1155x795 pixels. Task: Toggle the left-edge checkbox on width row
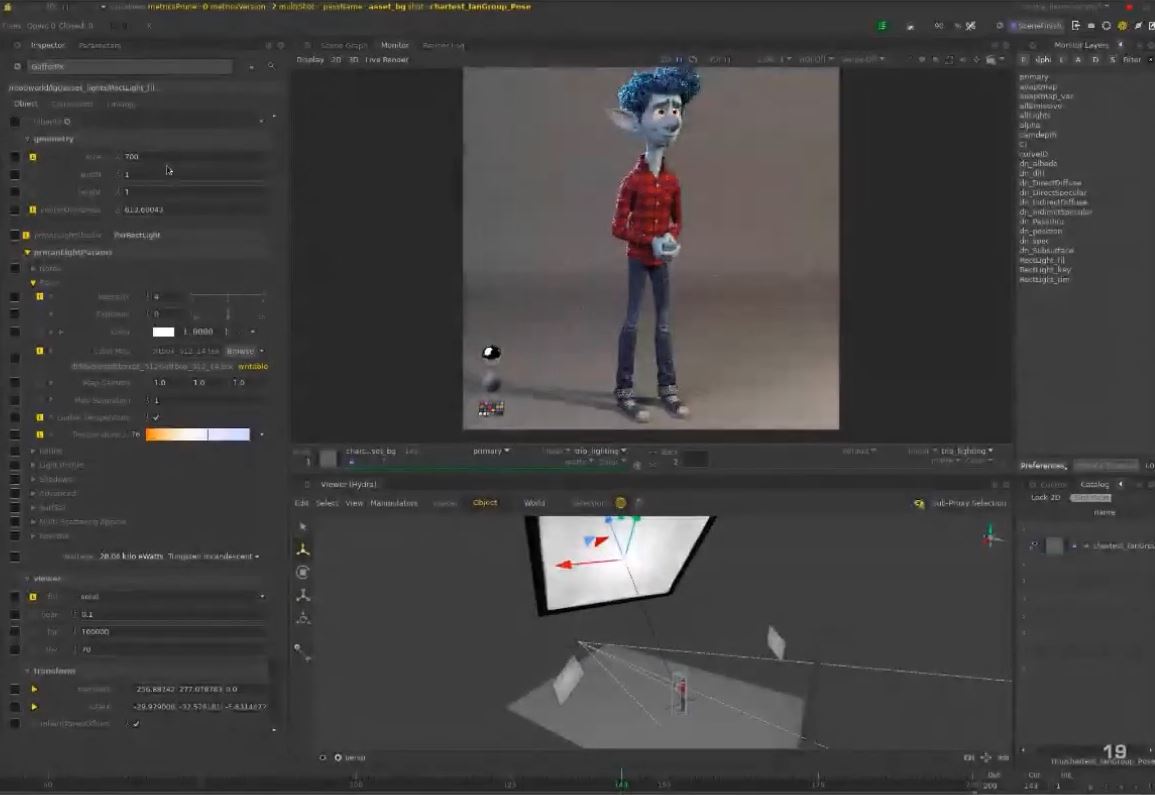point(15,175)
